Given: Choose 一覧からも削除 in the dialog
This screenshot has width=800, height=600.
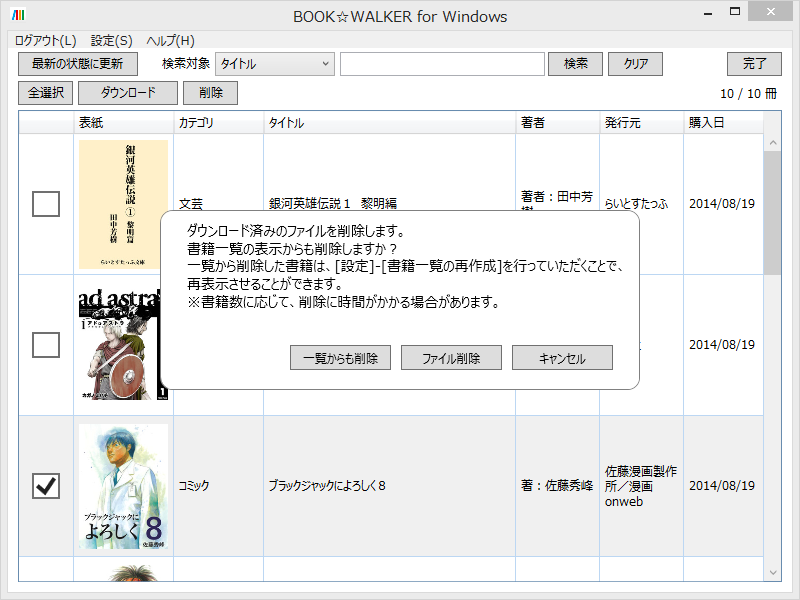Looking at the screenshot, I should (339, 357).
